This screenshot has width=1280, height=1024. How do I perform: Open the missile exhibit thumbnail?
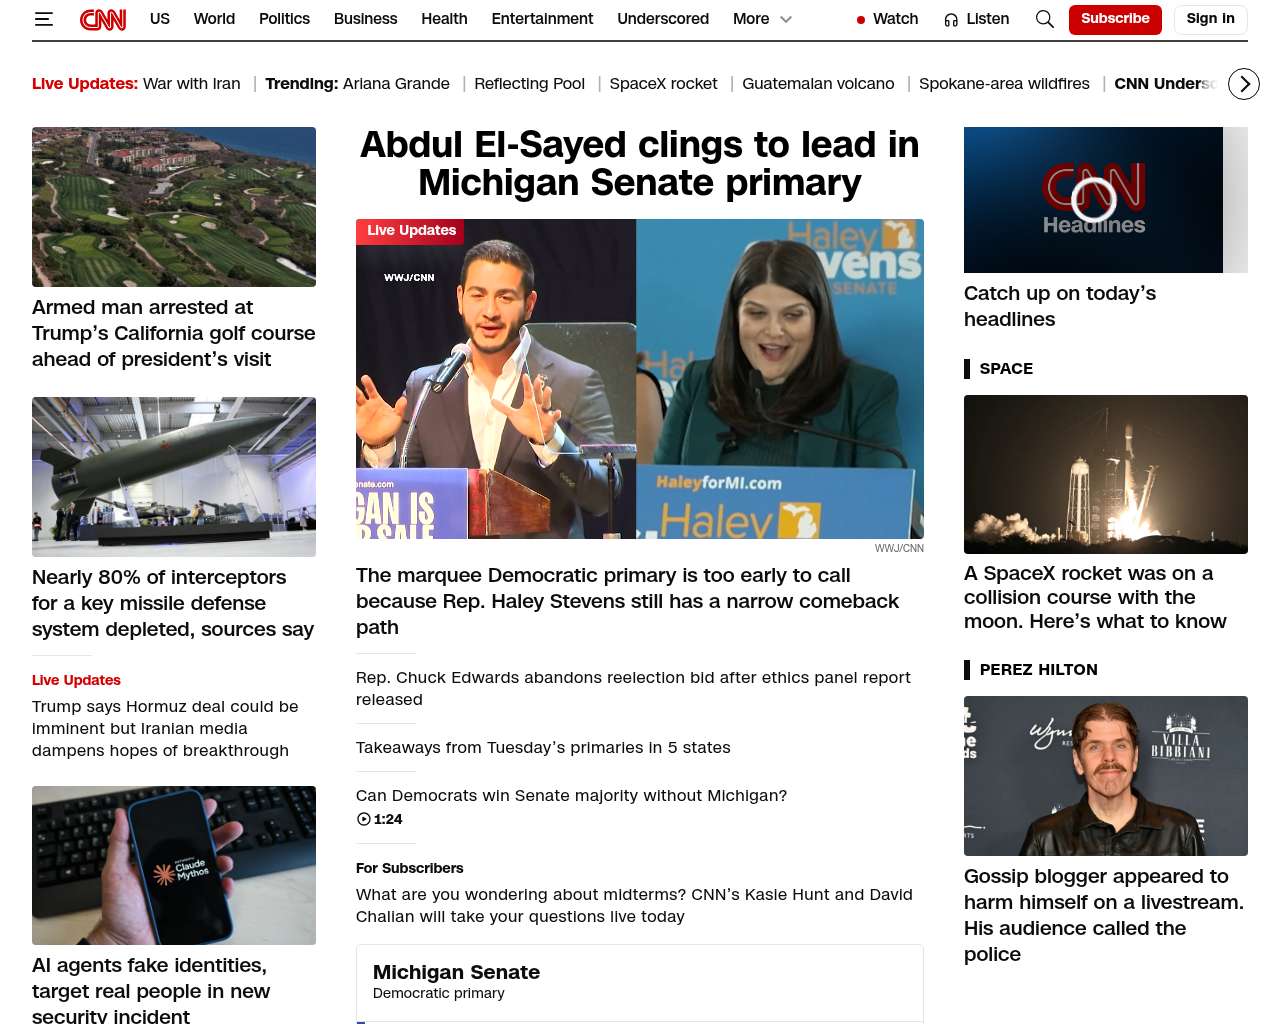pyautogui.click(x=174, y=477)
